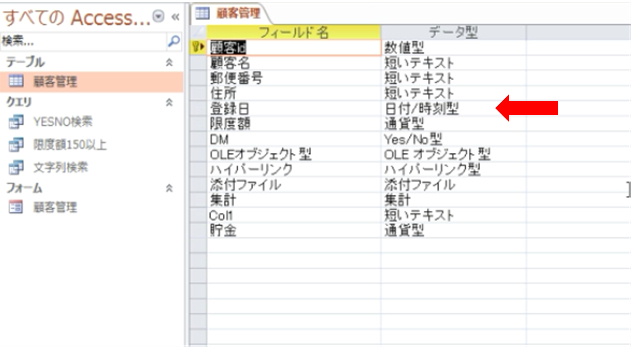Viewport: 640px width, 360px height.
Task: Select the YESNO検索 query icon
Action: tap(16, 122)
